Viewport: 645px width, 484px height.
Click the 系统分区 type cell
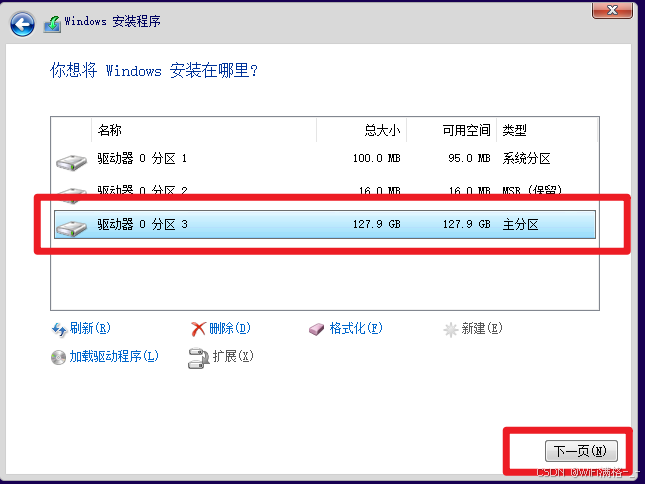tap(526, 158)
